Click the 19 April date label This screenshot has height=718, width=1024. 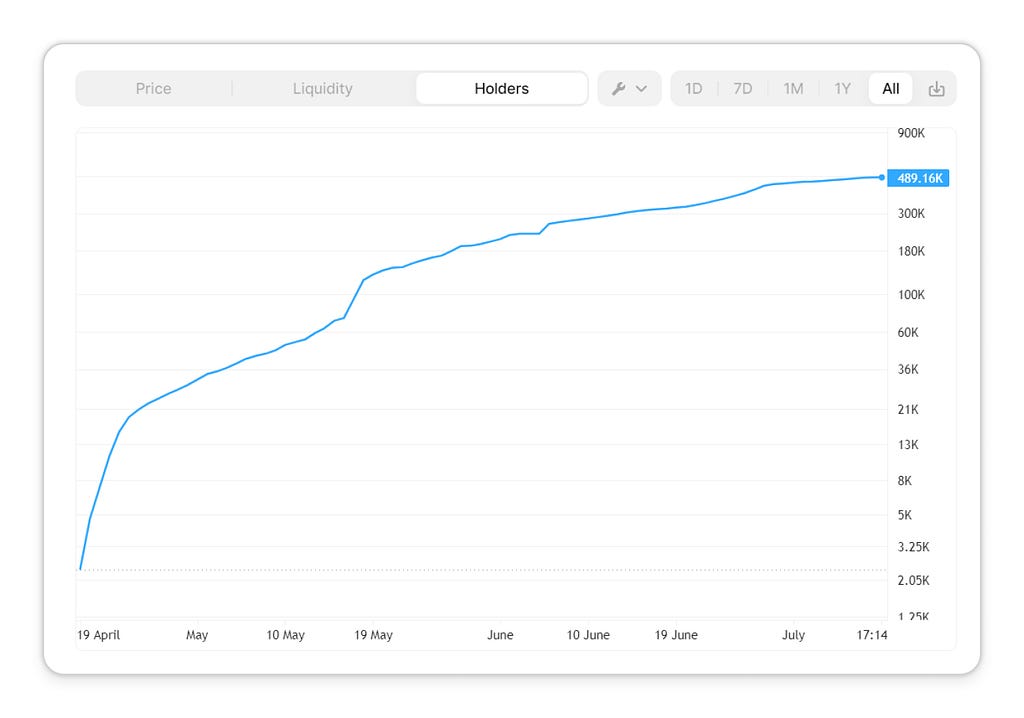(99, 635)
